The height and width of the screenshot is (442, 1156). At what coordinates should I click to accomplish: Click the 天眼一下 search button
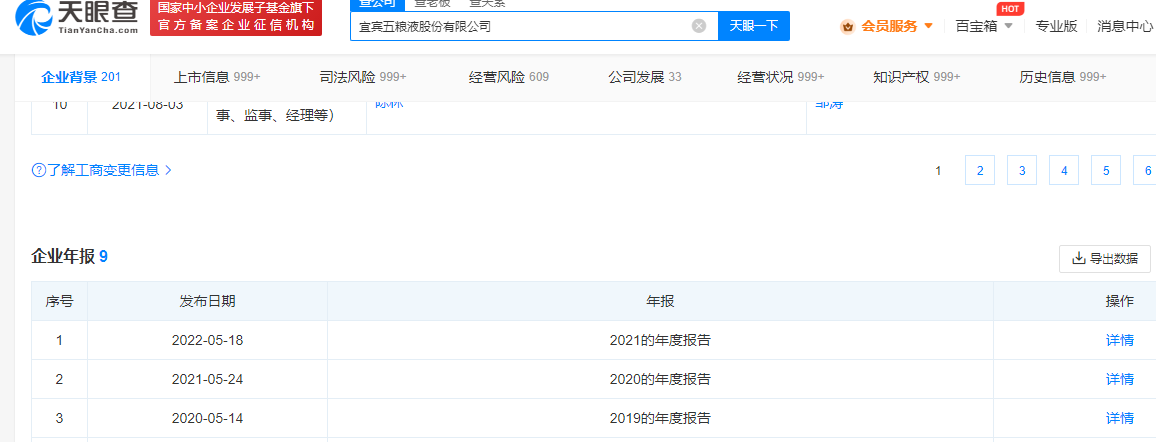pos(754,26)
